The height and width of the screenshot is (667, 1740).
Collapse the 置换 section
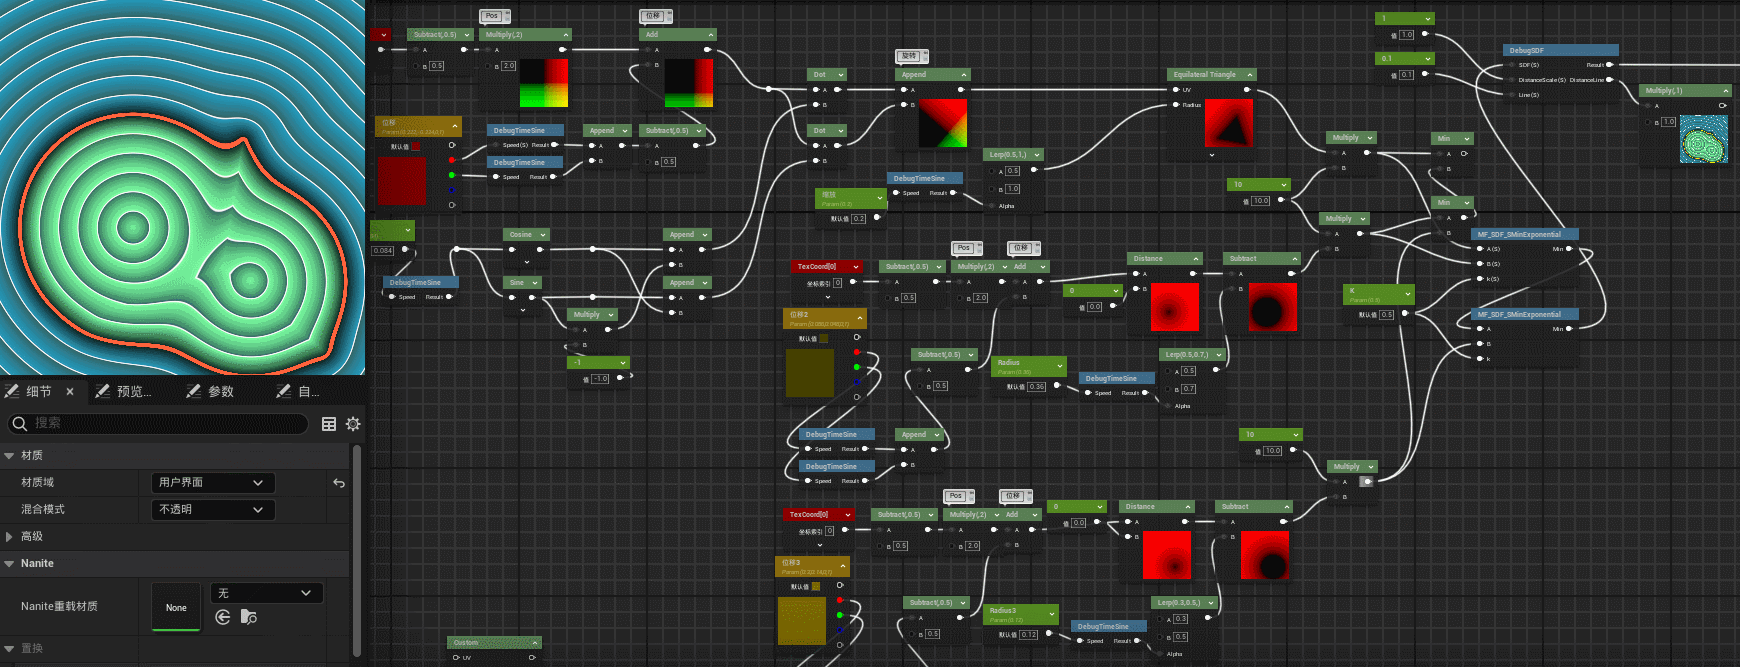9,648
